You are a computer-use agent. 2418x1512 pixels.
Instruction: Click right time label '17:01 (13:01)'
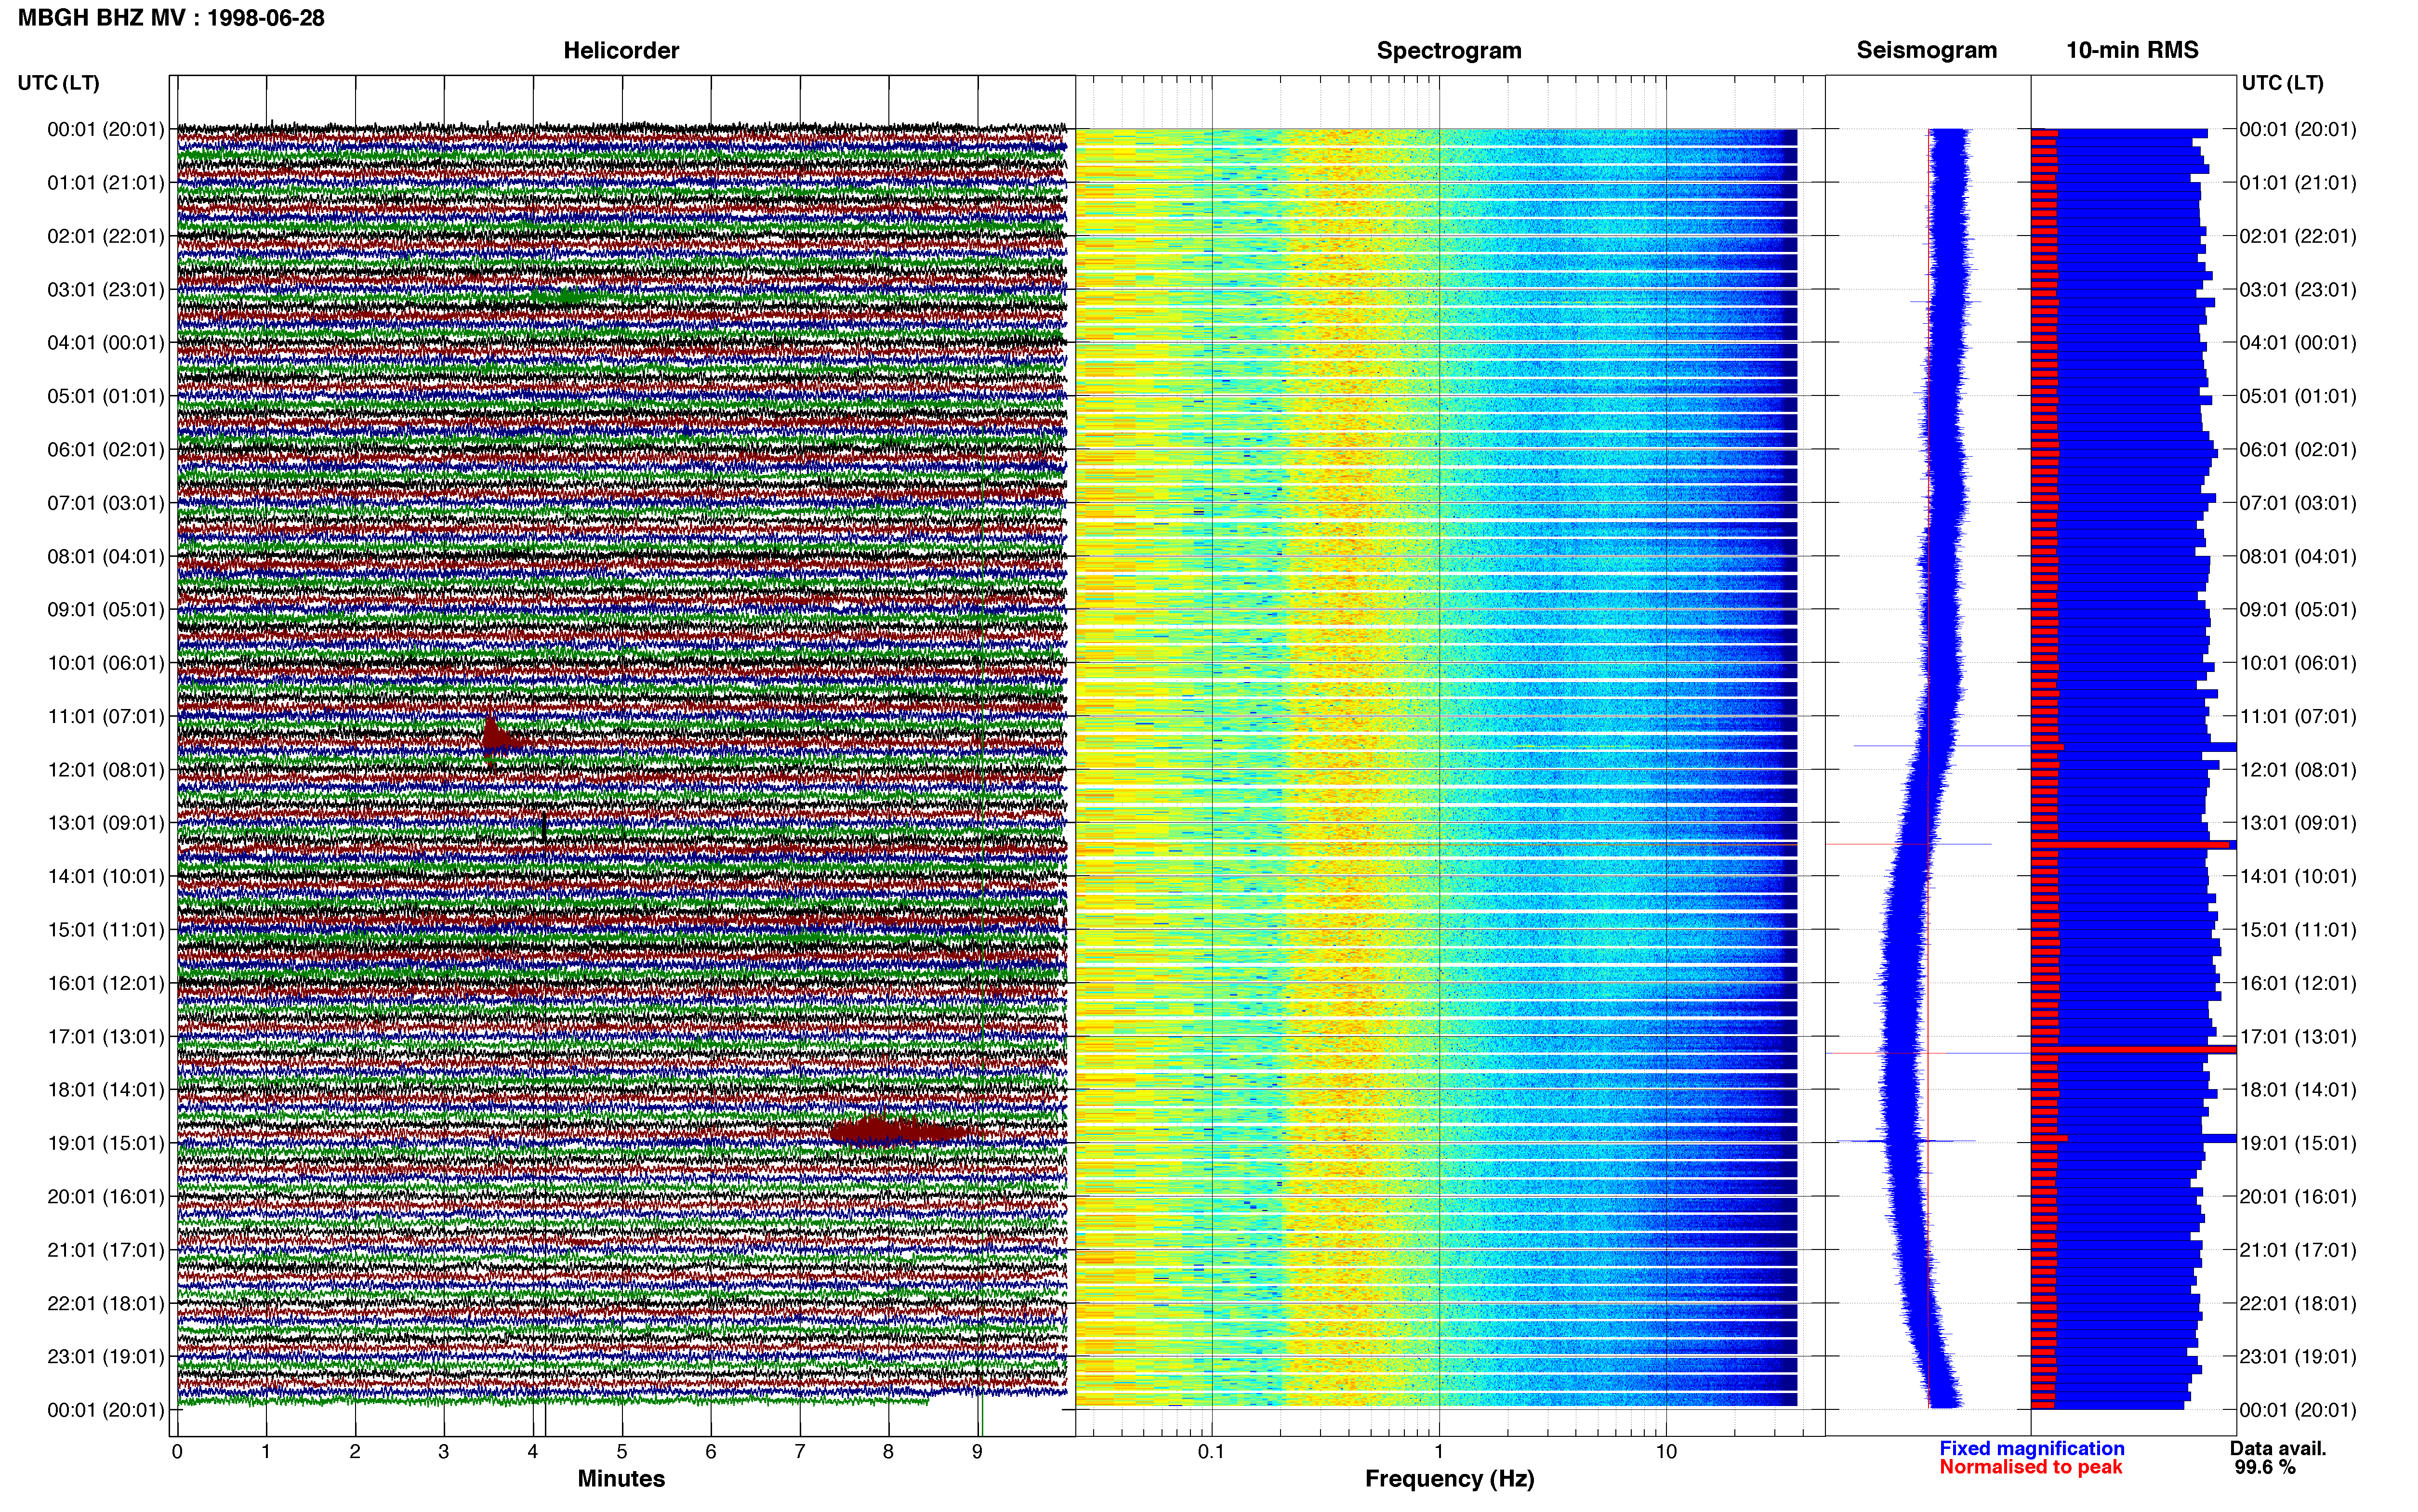point(2298,1036)
